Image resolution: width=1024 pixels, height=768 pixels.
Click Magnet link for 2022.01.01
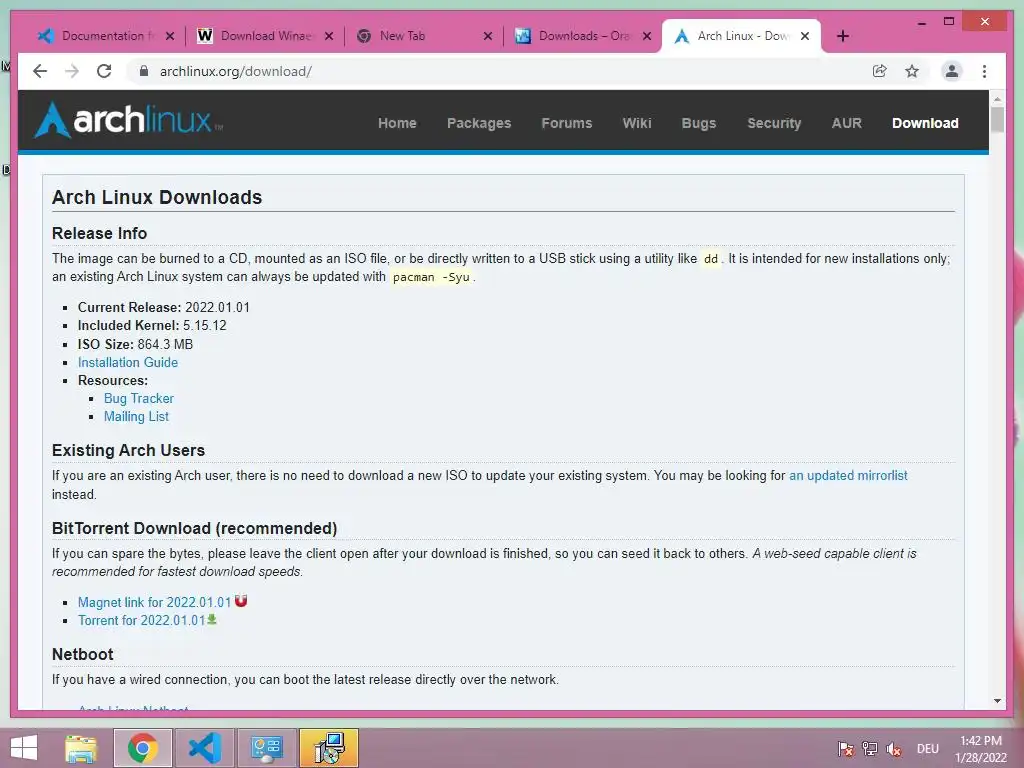point(154,602)
